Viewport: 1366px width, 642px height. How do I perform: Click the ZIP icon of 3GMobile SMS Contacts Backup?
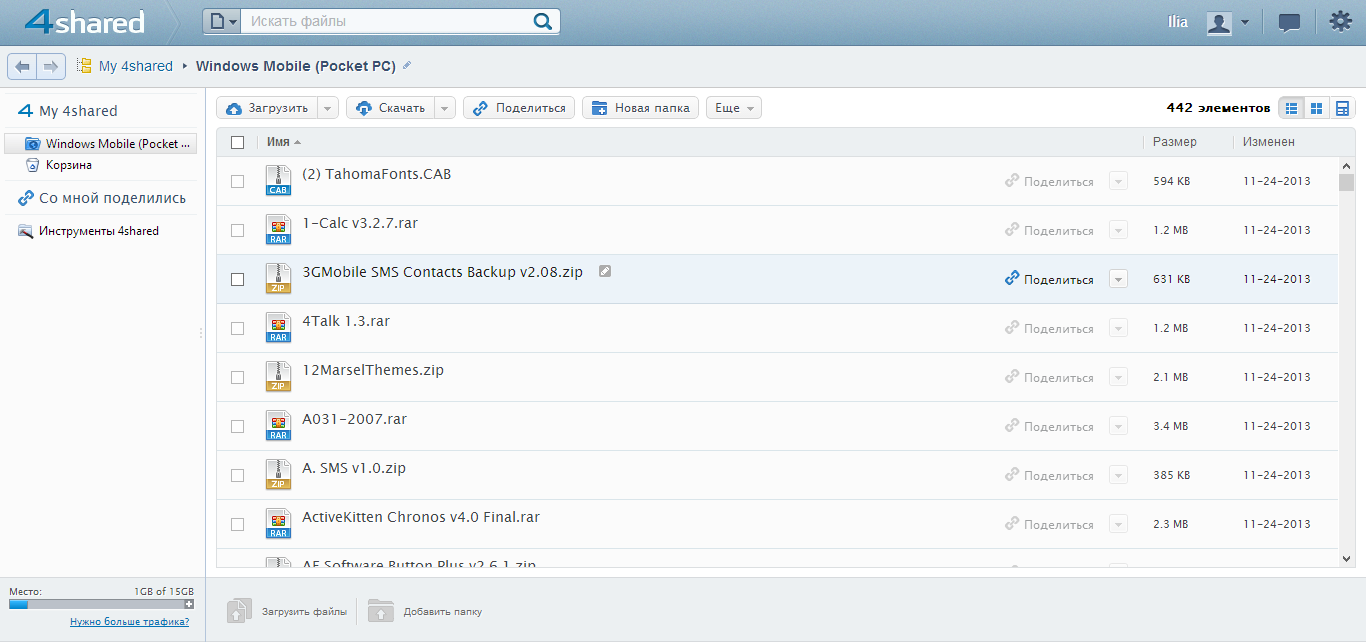click(278, 279)
